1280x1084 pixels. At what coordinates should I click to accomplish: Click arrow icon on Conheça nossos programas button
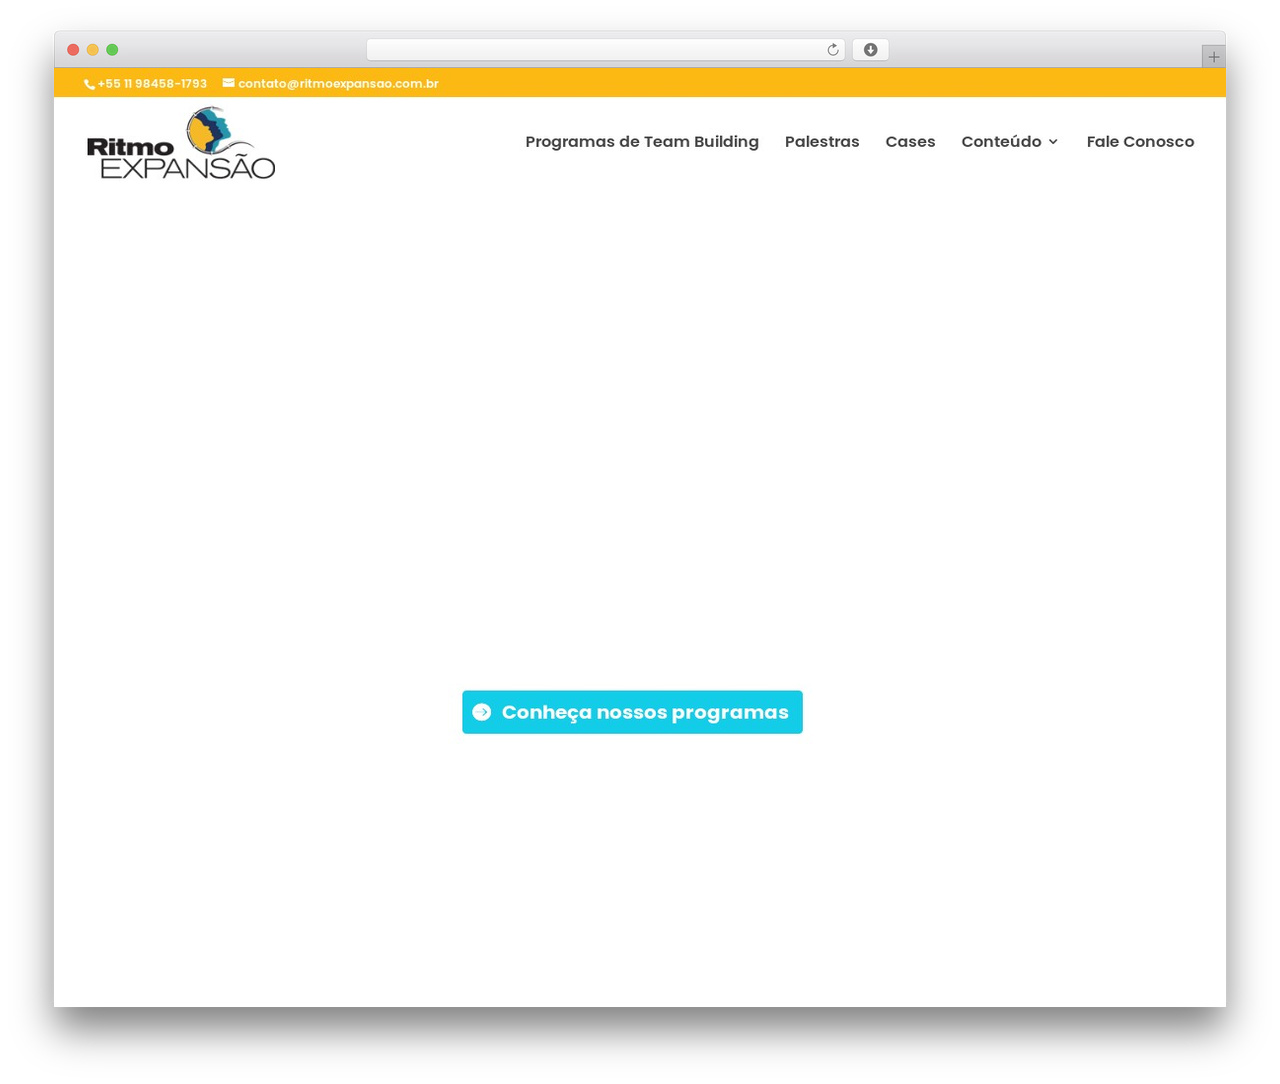point(482,712)
